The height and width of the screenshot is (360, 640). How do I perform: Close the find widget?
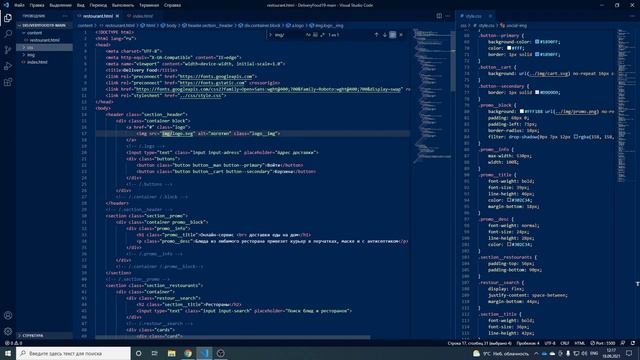pyautogui.click(x=401, y=35)
